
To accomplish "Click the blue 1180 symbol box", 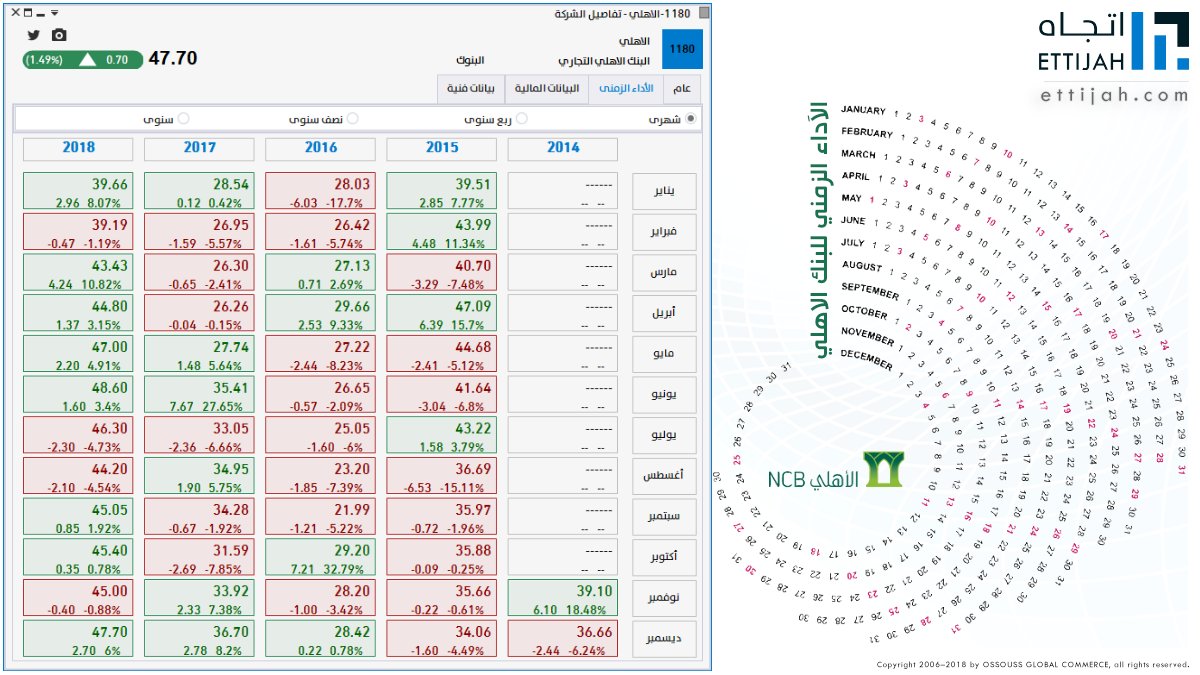I will point(683,49).
